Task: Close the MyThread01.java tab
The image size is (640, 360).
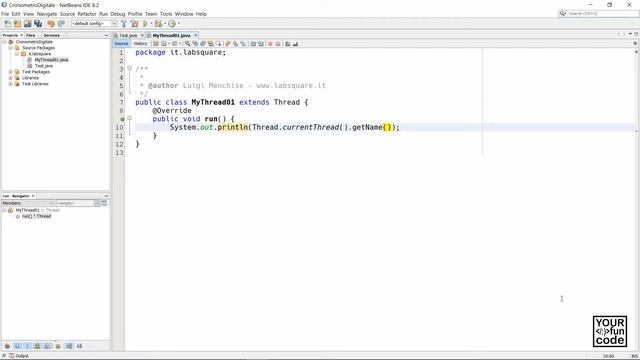Action: pyautogui.click(x=196, y=36)
